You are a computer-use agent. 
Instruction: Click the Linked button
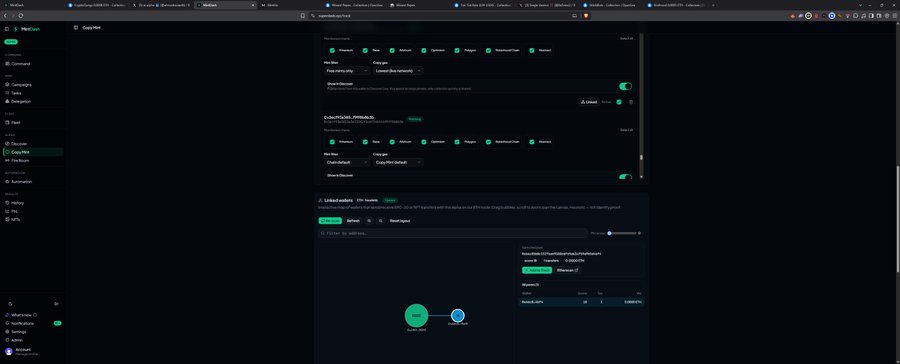pyautogui.click(x=589, y=102)
